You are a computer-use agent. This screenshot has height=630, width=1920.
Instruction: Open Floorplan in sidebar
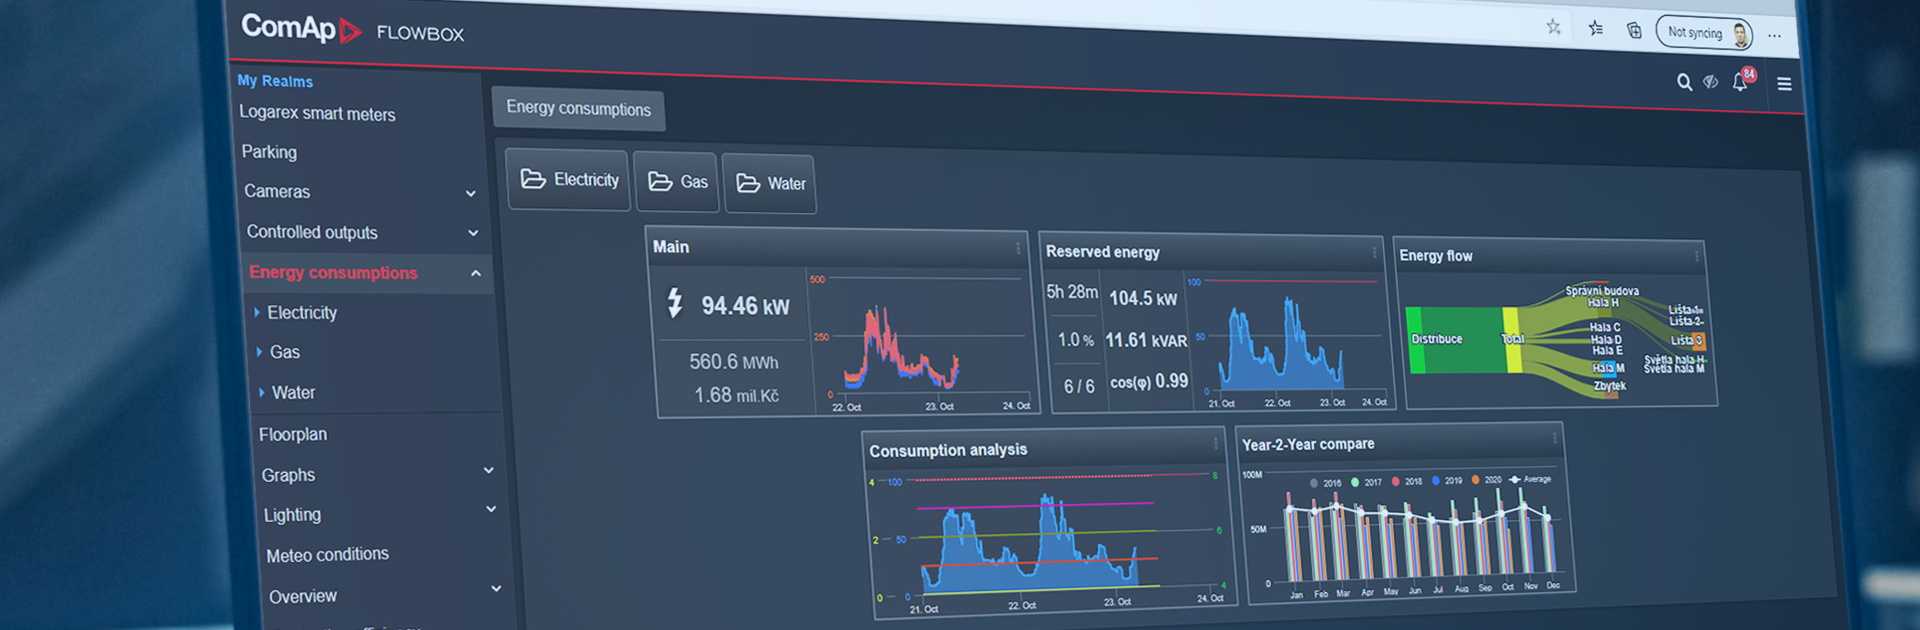point(293,434)
